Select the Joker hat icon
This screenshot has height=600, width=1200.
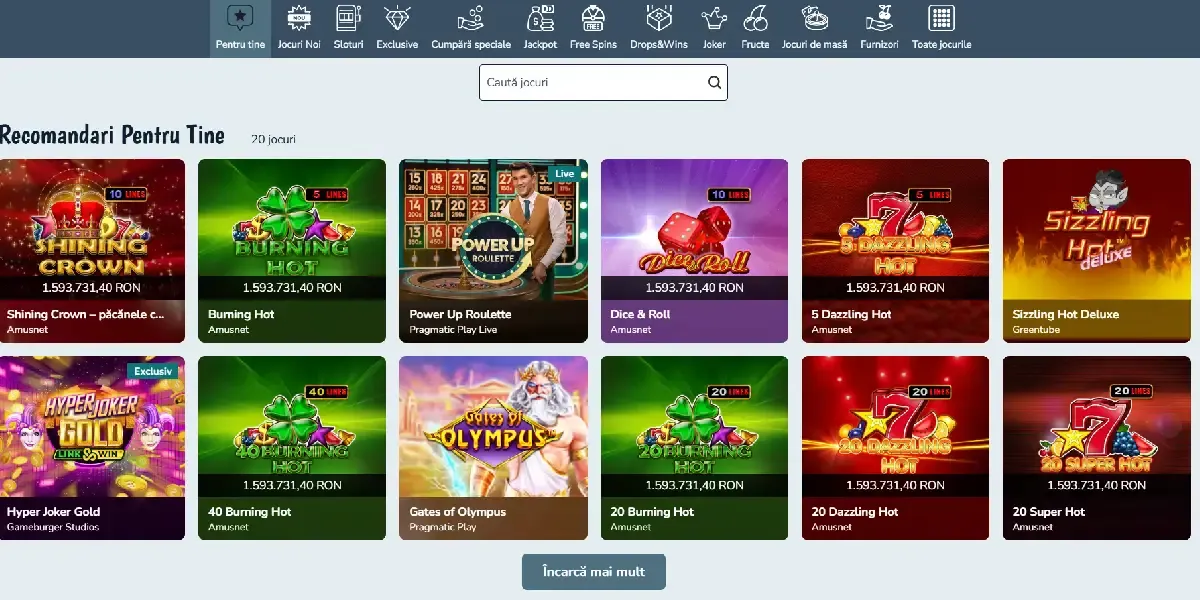(x=714, y=18)
